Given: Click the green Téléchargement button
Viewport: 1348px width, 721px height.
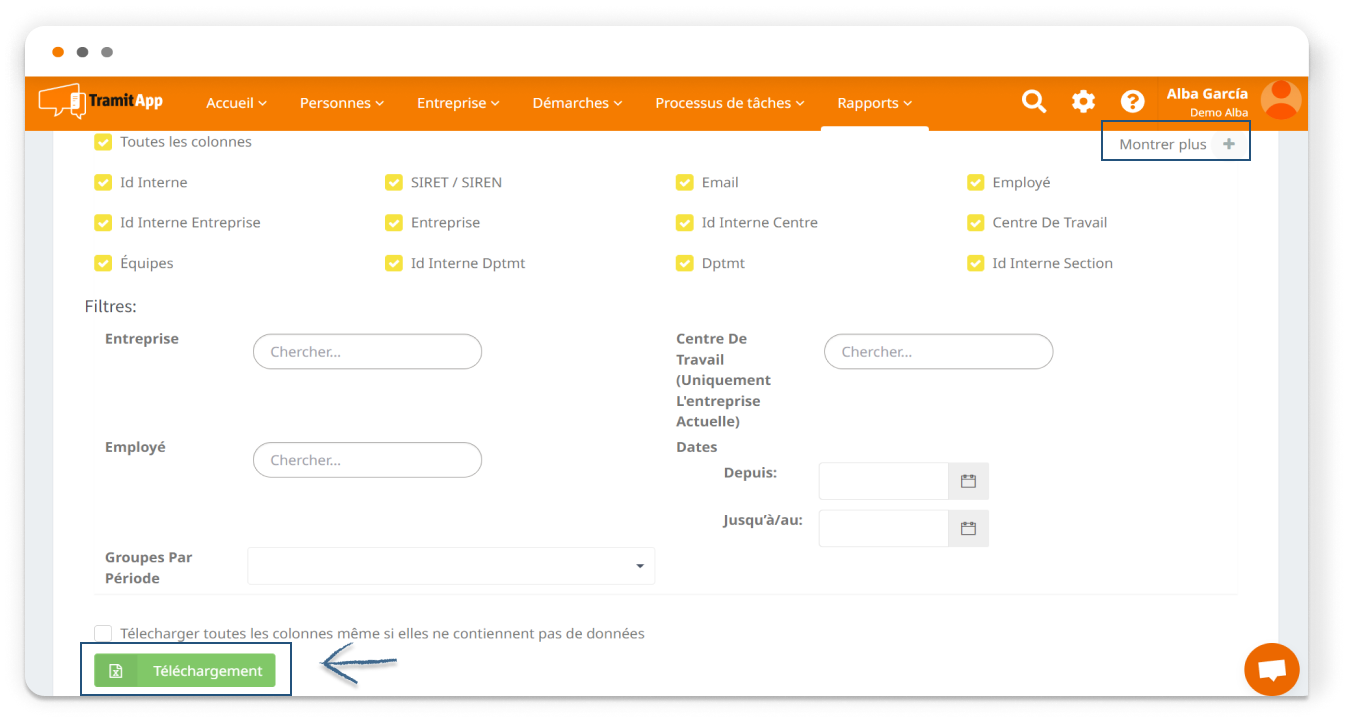Looking at the screenshot, I should point(185,671).
